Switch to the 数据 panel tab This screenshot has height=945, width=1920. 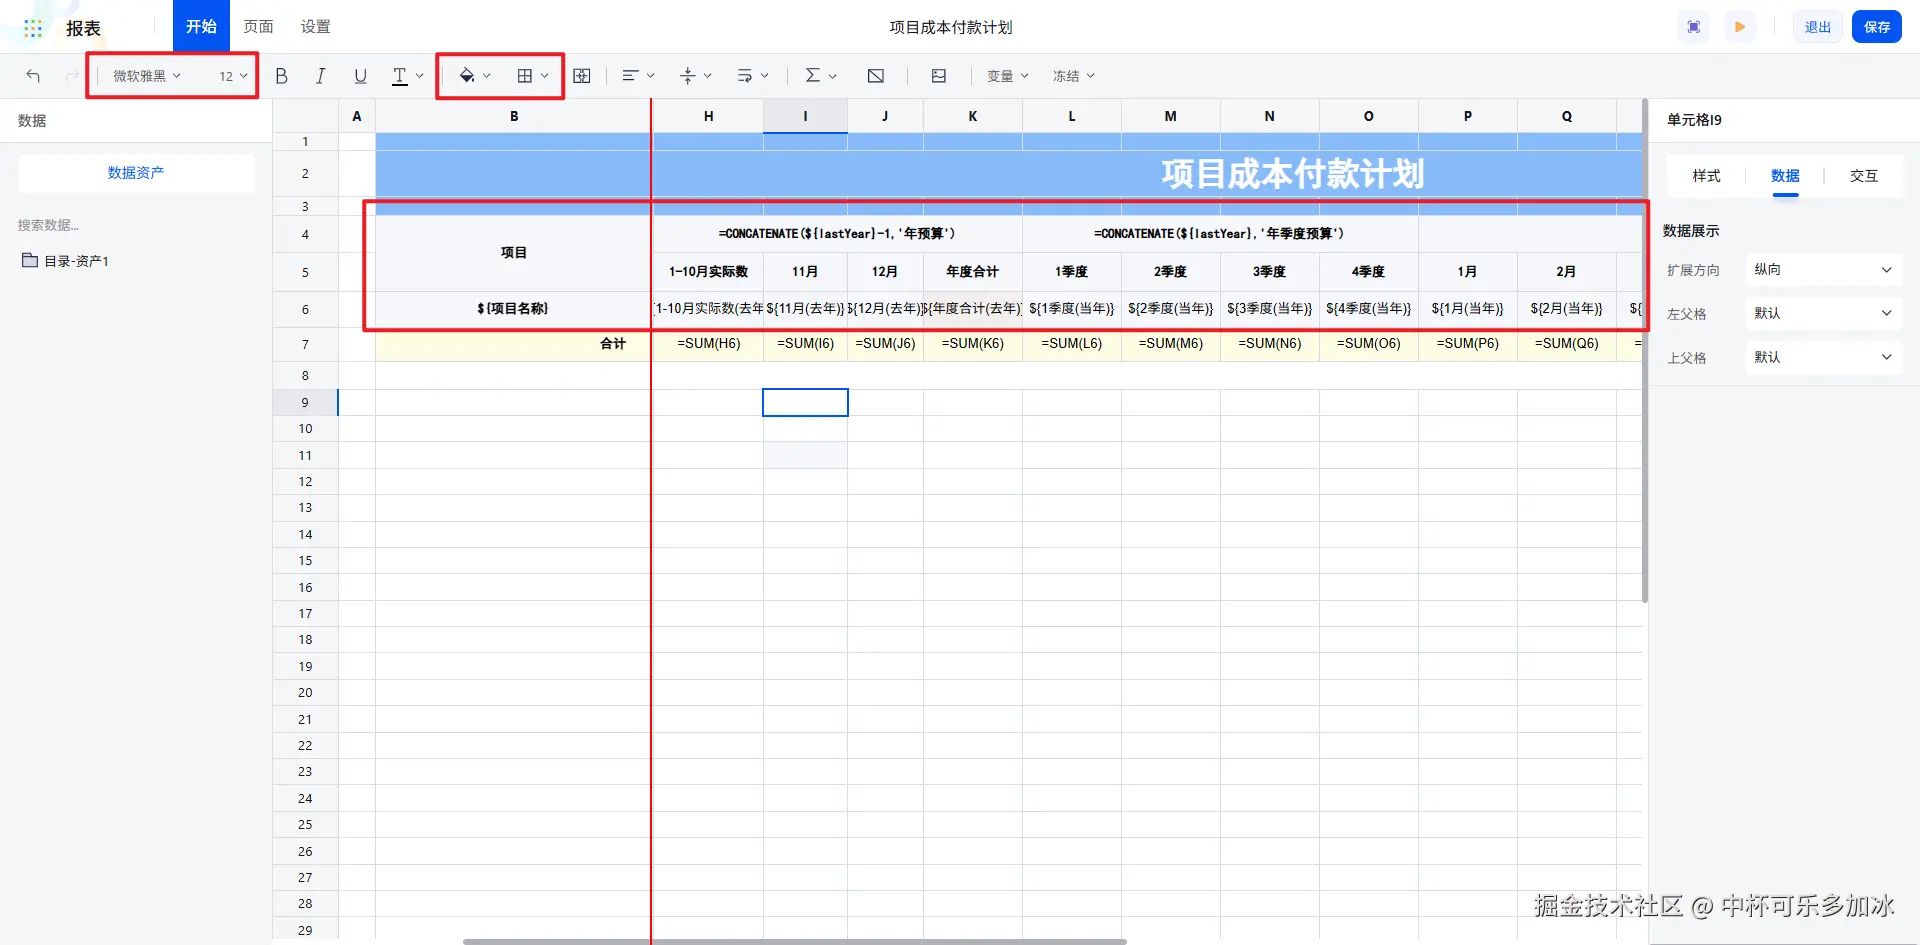pos(1785,176)
